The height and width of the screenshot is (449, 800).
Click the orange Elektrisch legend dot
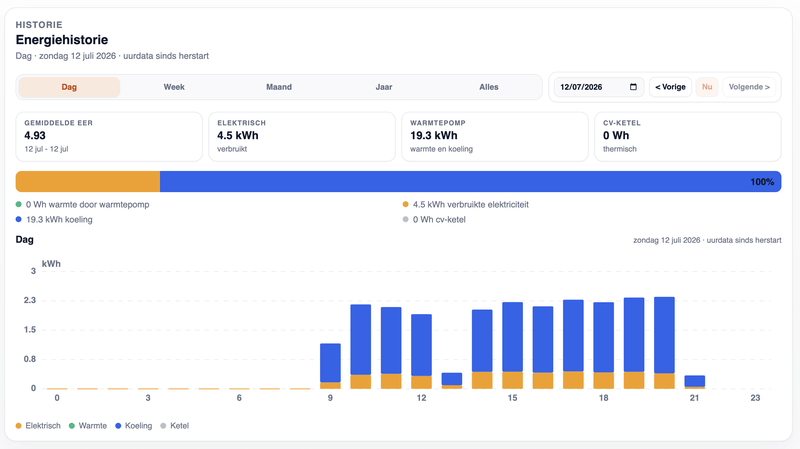pyautogui.click(x=19, y=426)
